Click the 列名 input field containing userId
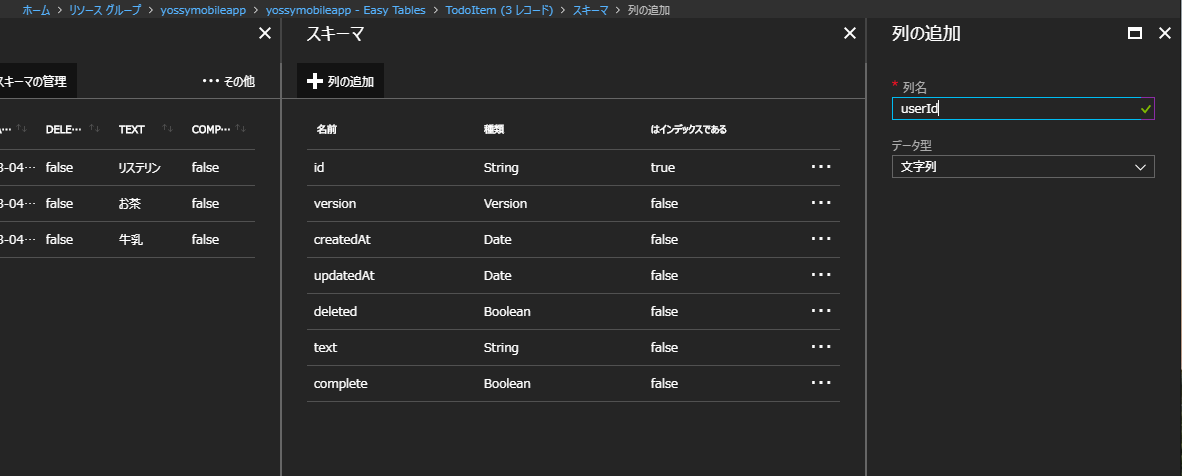 tap(1022, 109)
